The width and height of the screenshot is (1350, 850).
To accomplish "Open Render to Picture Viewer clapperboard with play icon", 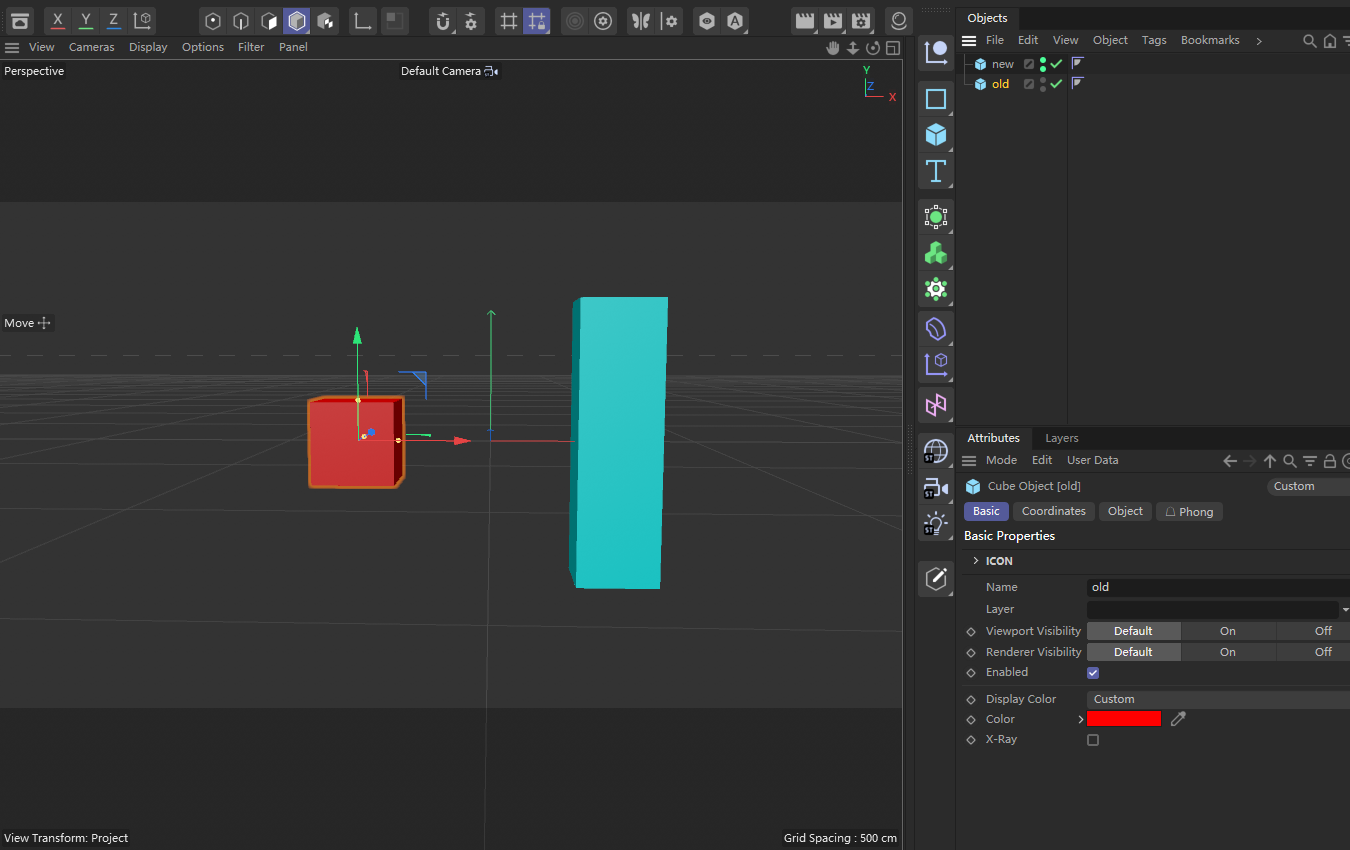I will (833, 21).
